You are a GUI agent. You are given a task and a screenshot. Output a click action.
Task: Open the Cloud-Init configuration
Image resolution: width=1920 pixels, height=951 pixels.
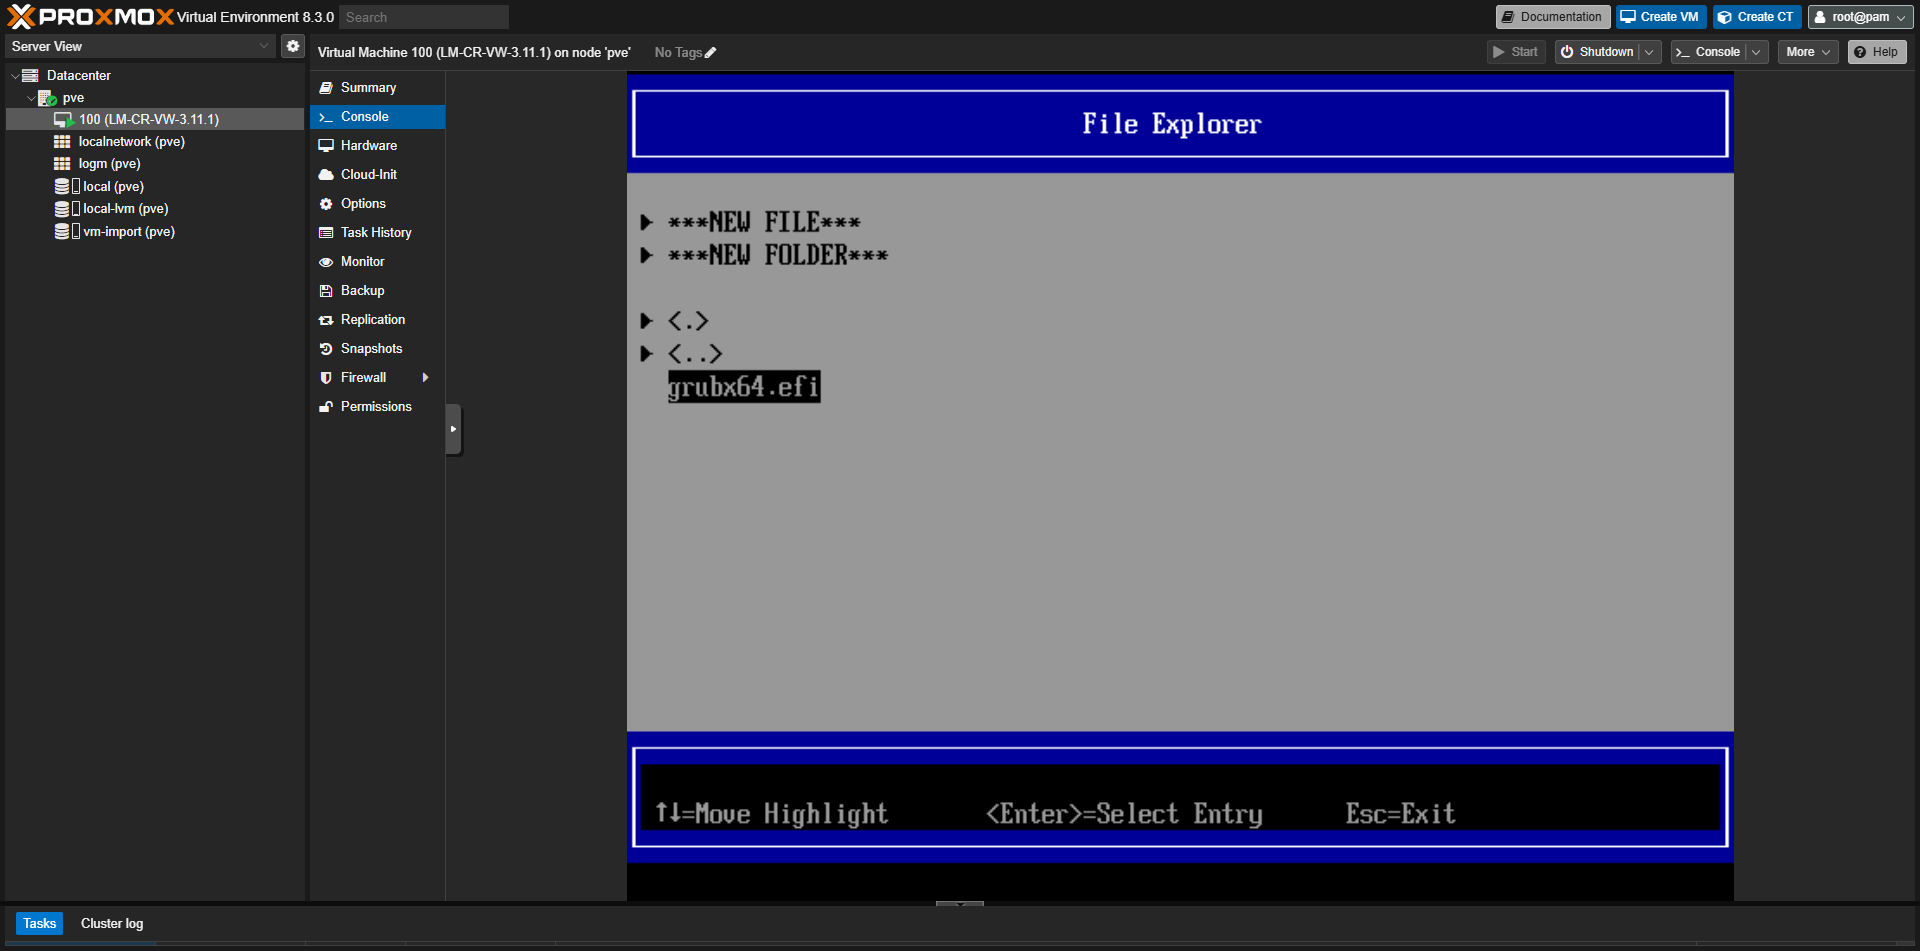pos(368,174)
